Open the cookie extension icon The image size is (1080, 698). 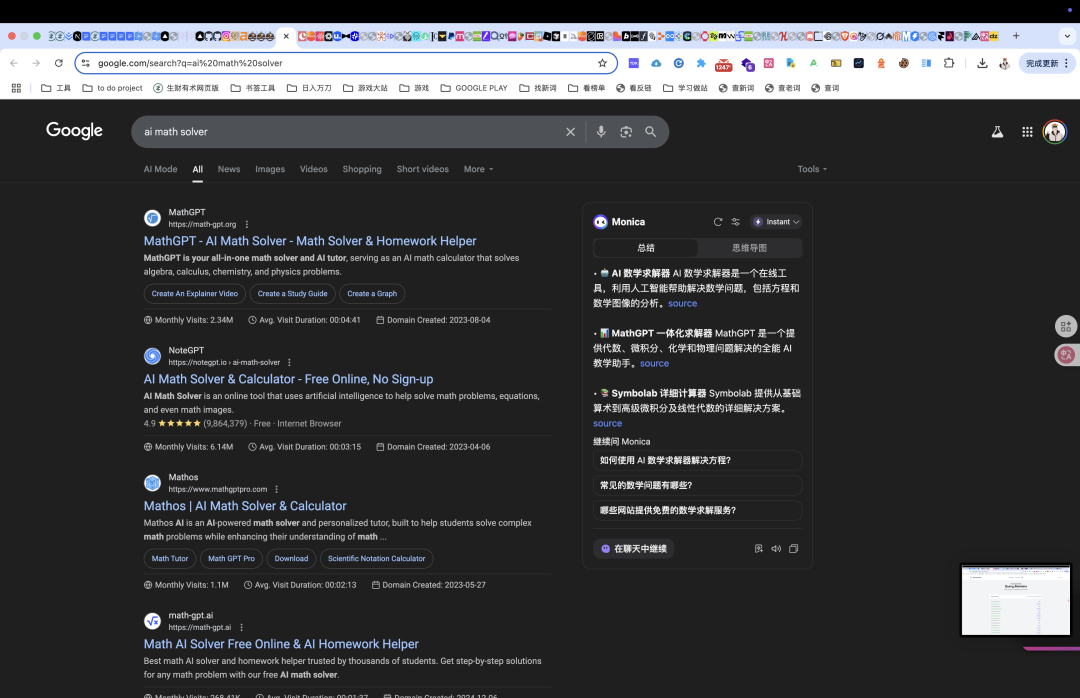904,63
